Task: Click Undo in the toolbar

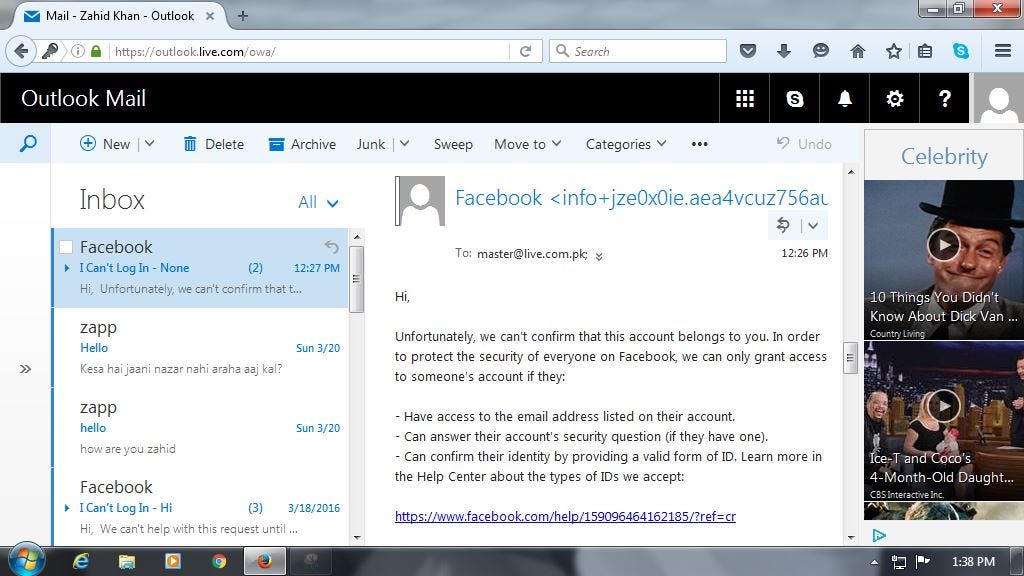Action: 803,144
